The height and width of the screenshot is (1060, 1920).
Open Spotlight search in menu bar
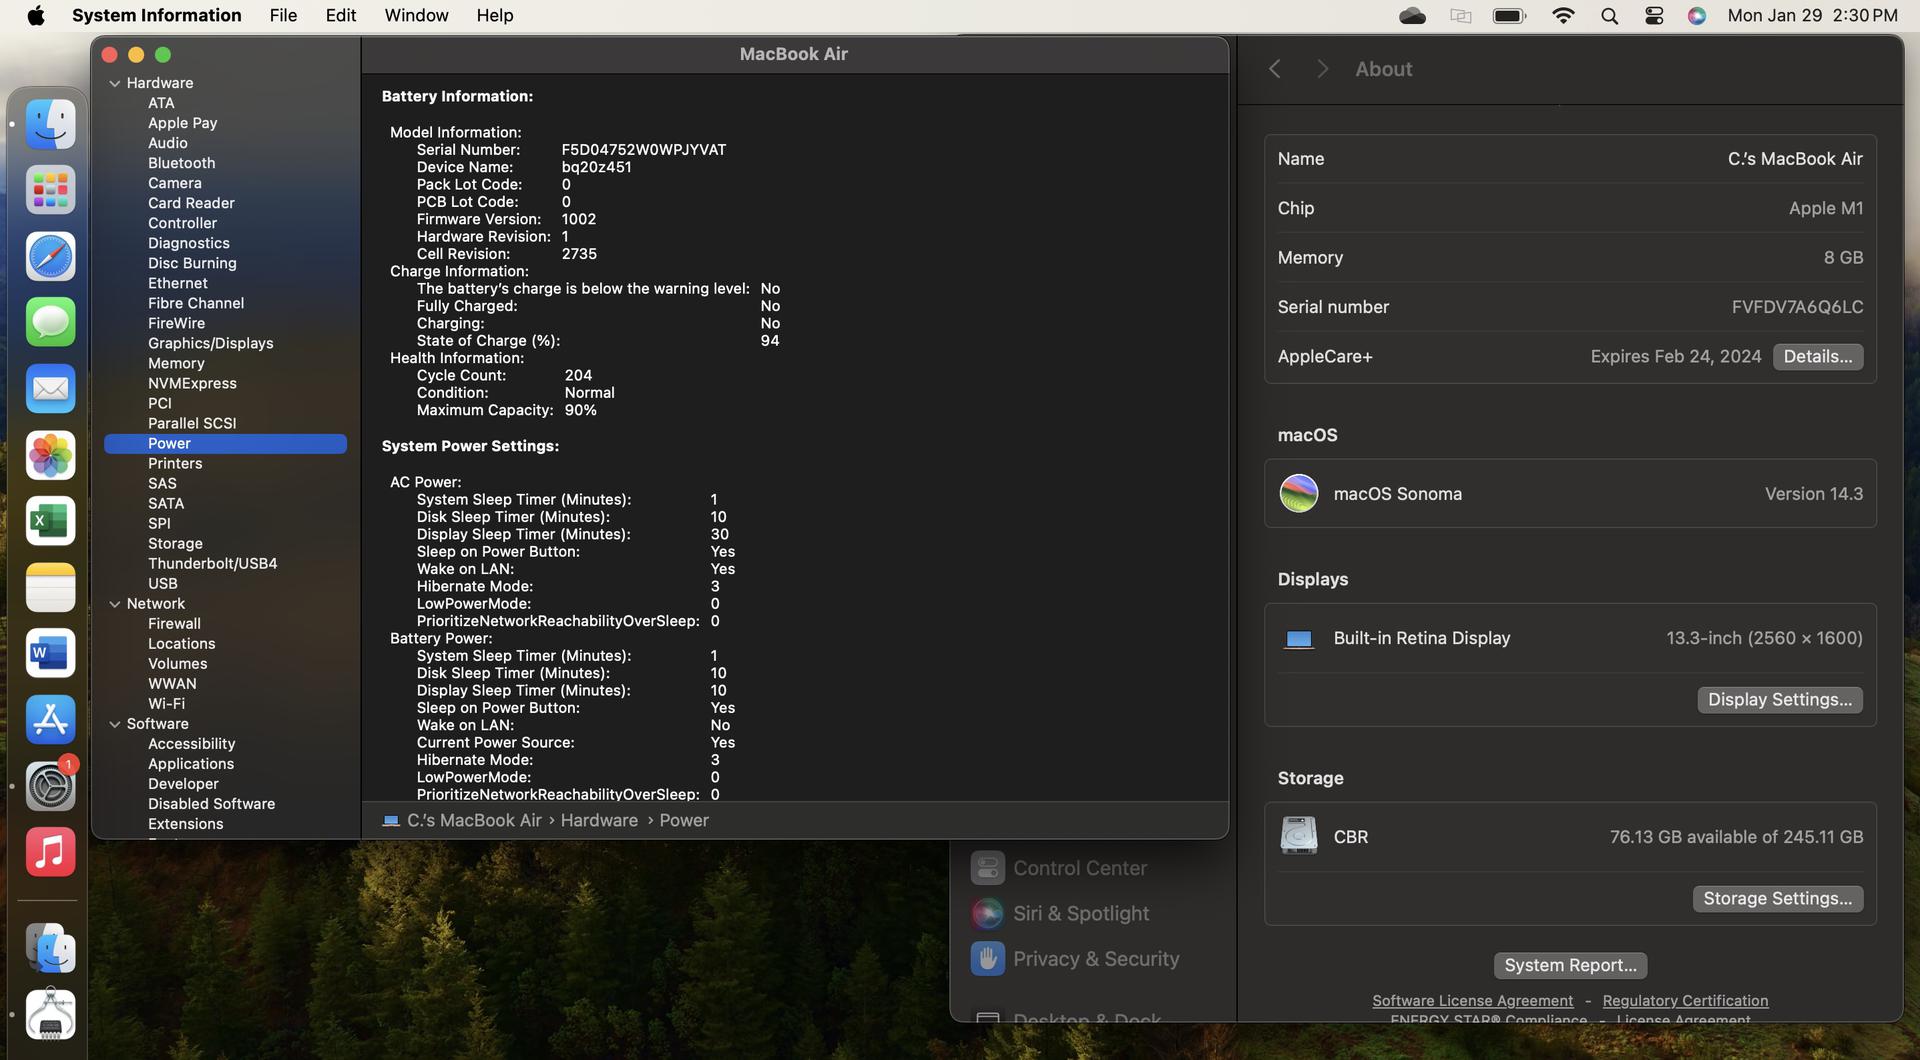click(1609, 15)
